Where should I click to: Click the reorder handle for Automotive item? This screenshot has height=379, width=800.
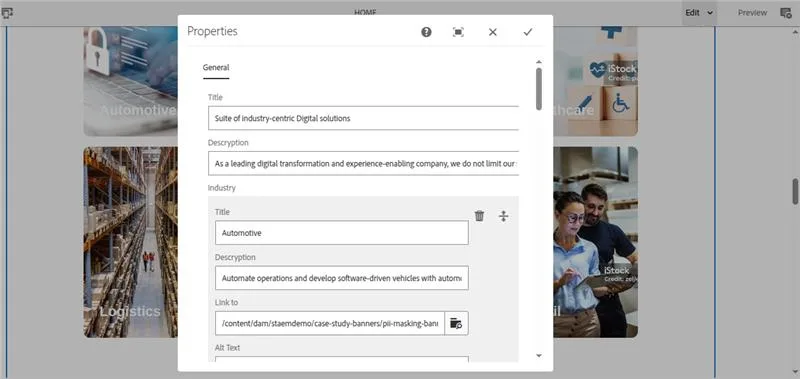(504, 216)
